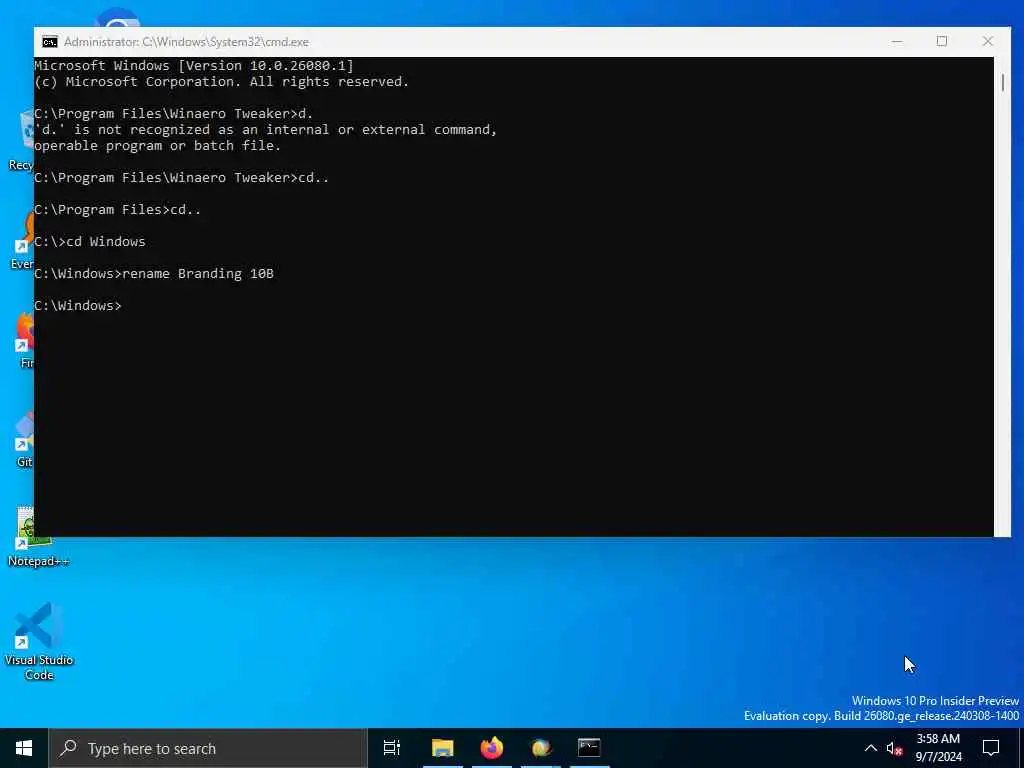1024x768 pixels.
Task: Click the last 'C:\Windows>' prompt line
Action: tap(78, 306)
